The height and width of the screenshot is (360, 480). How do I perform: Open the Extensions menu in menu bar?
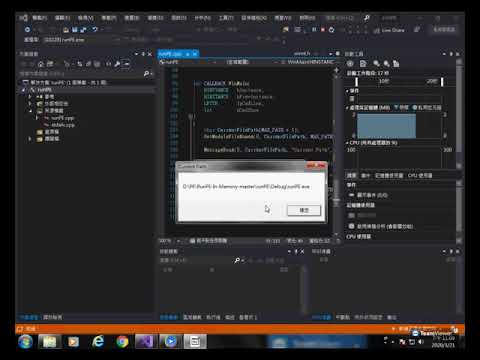pyautogui.click(x=254, y=18)
